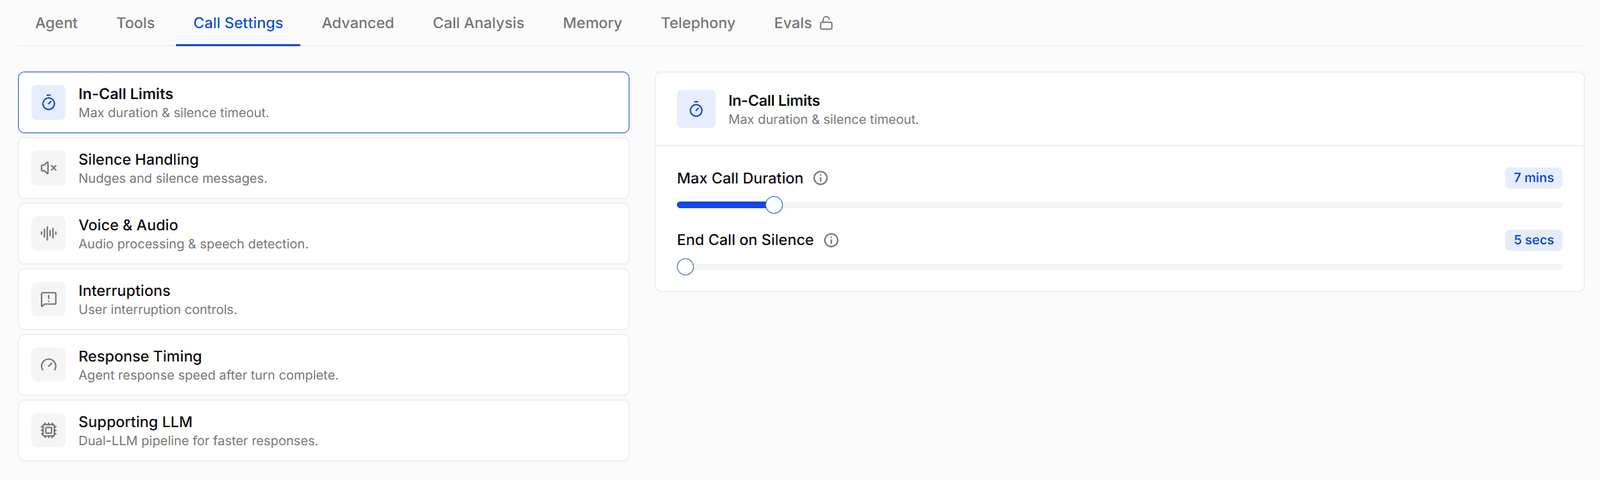The image size is (1600, 480).
Task: Click the In-Call Limits stopwatch icon in list
Action: [x=48, y=102]
